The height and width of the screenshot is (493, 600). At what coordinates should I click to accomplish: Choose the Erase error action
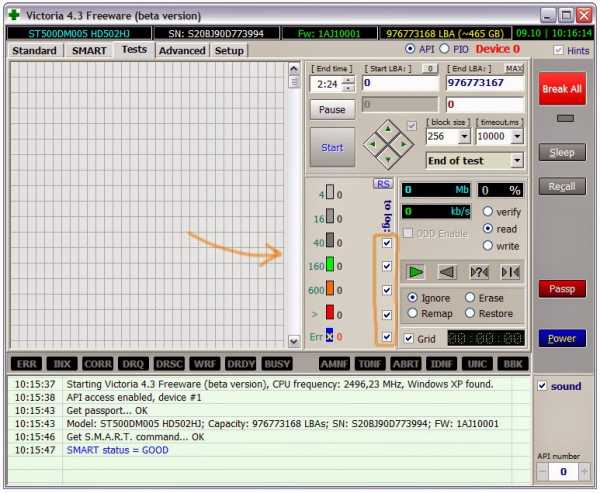[x=470, y=297]
